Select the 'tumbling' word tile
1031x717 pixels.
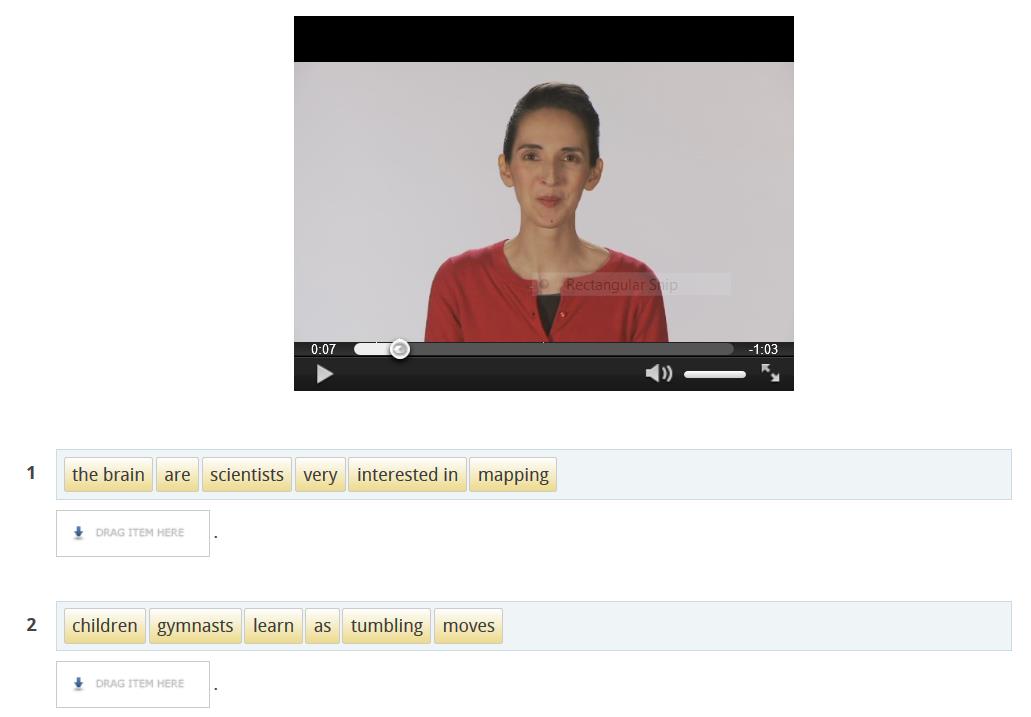(387, 626)
